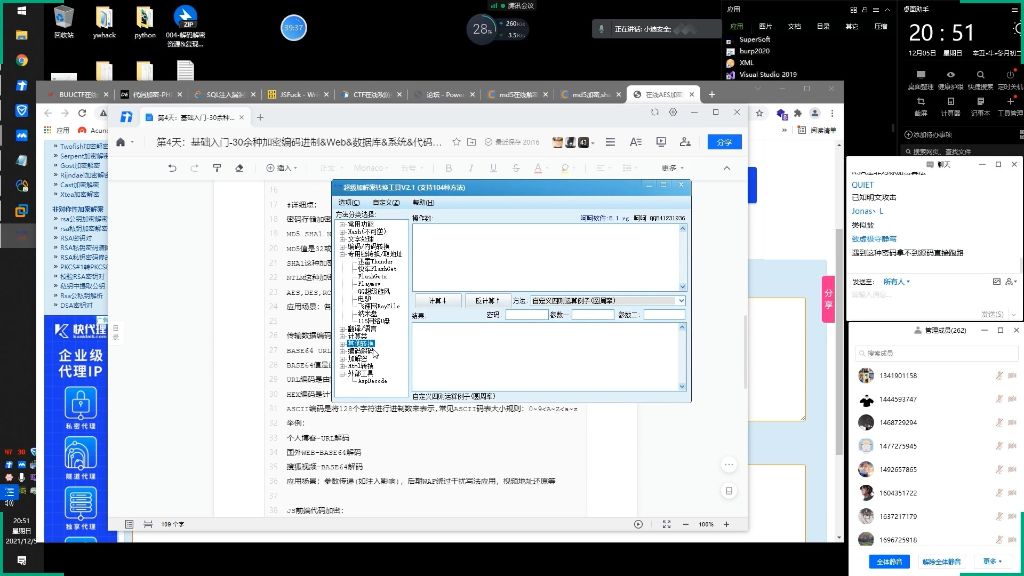Open Chrome from the Windows taskbar
The width and height of the screenshot is (1024, 576).
click(22, 60)
